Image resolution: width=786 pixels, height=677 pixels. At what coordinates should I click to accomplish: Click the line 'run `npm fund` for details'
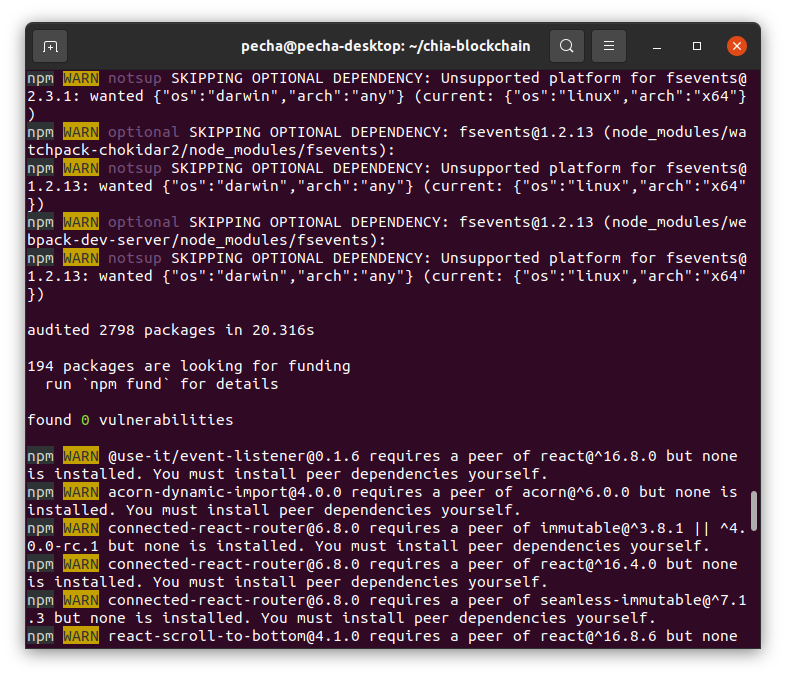tap(161, 384)
